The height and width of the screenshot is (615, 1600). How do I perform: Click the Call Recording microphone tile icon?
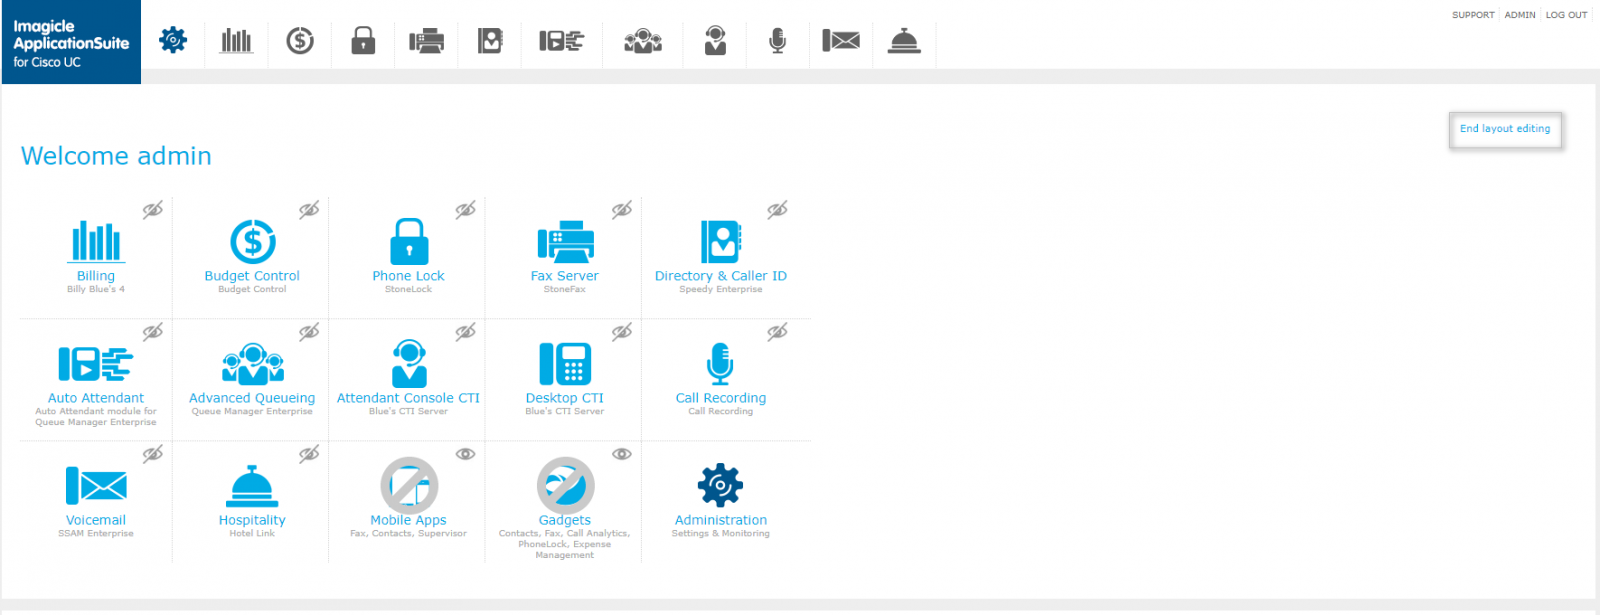click(x=721, y=364)
